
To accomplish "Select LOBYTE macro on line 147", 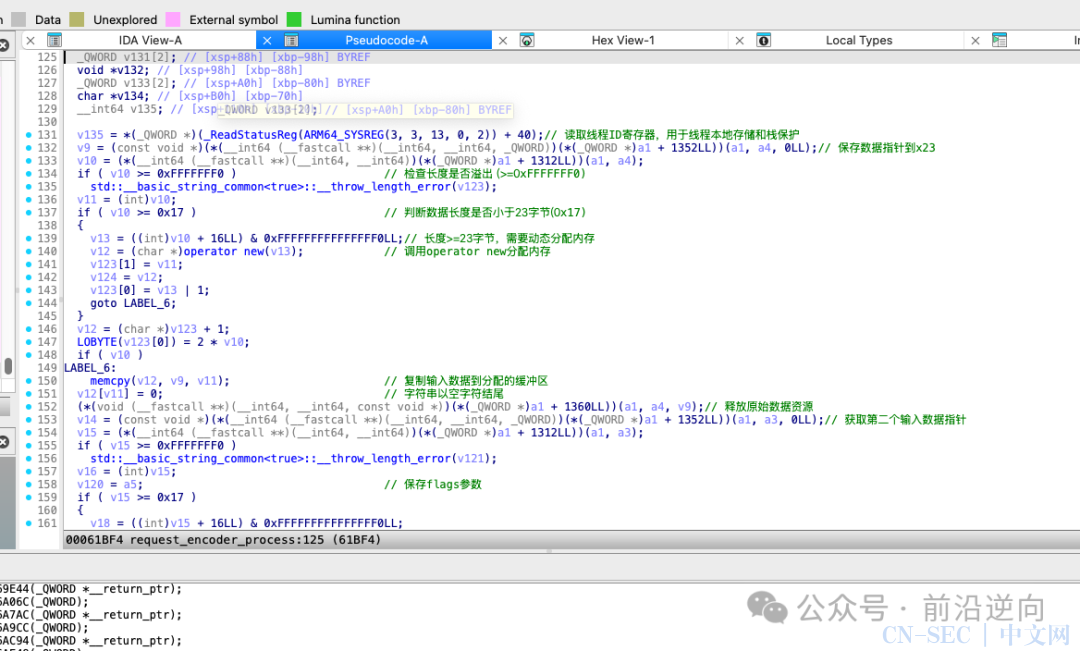I will tap(97, 342).
